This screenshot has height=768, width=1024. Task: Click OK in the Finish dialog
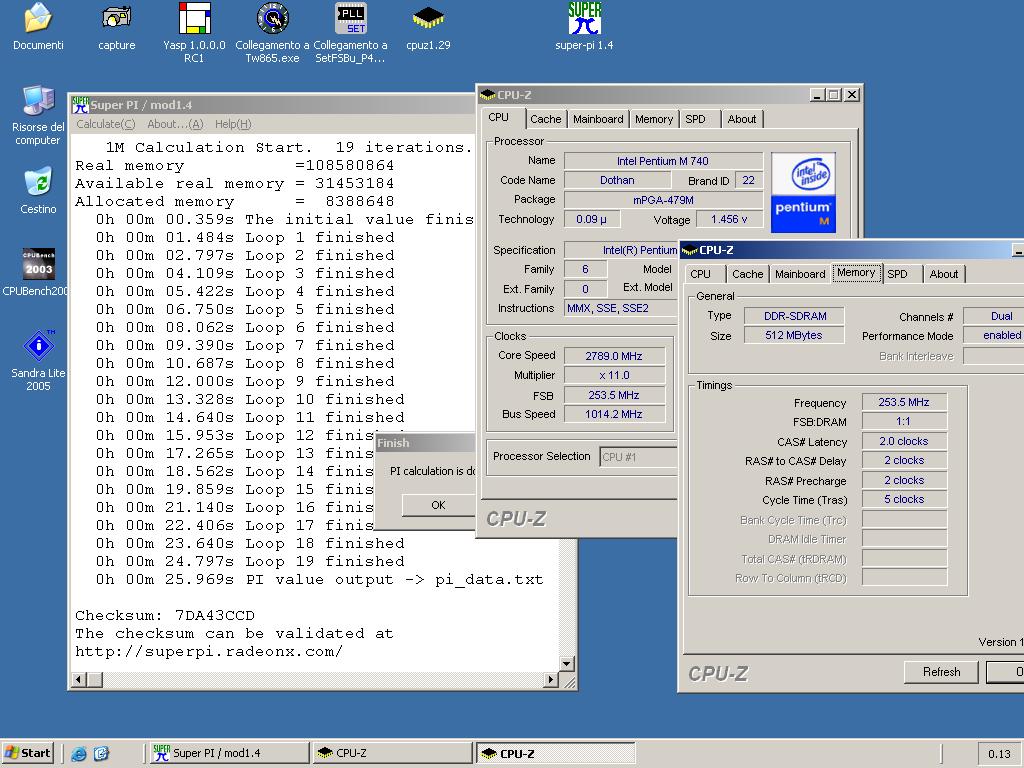pyautogui.click(x=438, y=505)
